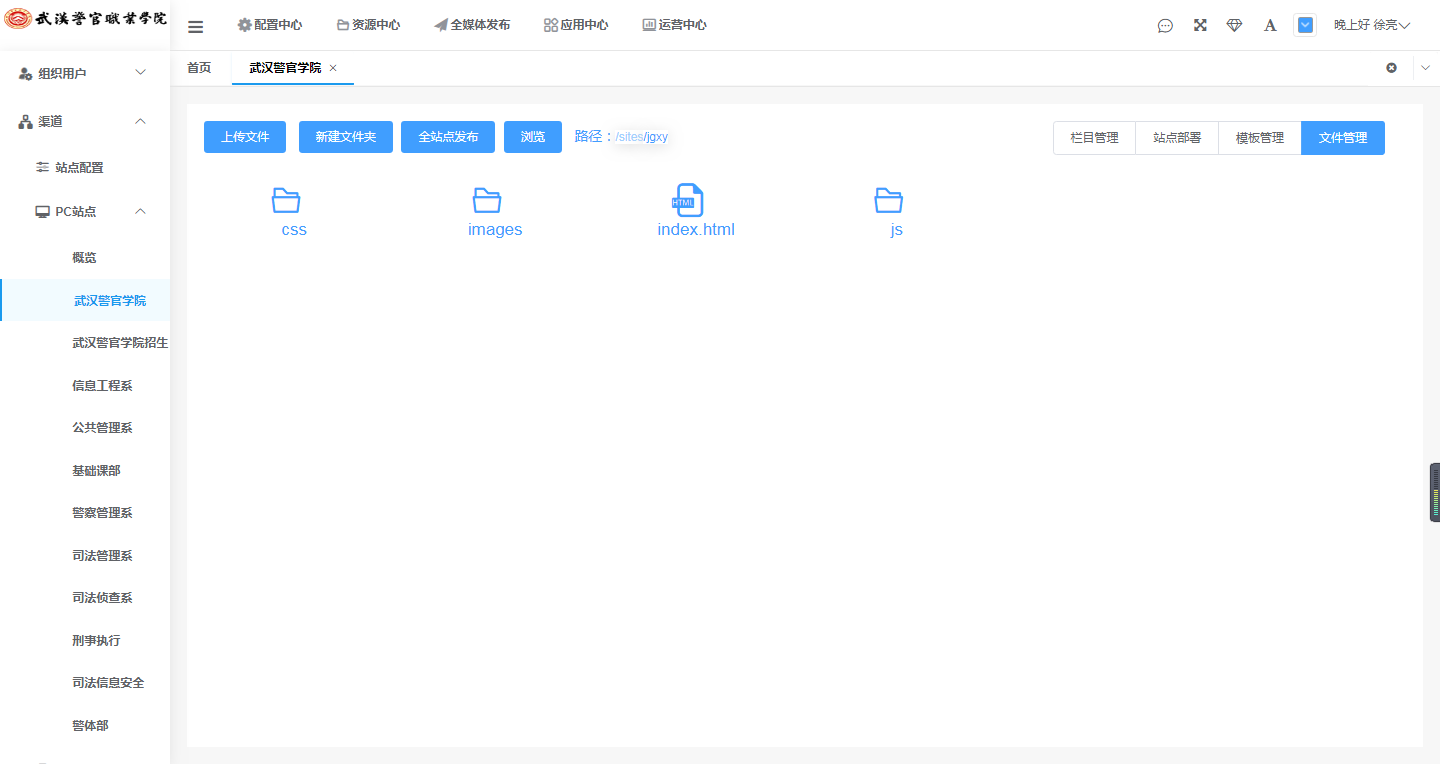Open the user dropdown 徐亮
The image size is (1440, 764).
pyautogui.click(x=1372, y=25)
